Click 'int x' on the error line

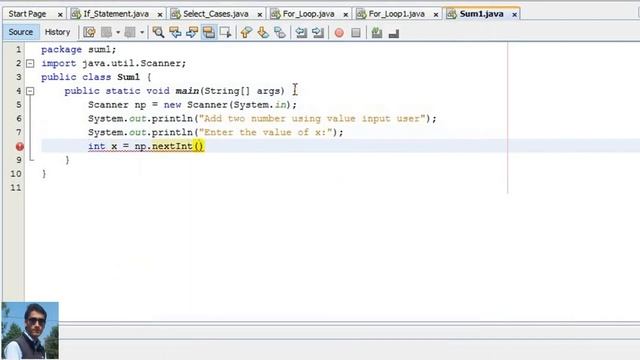[102, 146]
